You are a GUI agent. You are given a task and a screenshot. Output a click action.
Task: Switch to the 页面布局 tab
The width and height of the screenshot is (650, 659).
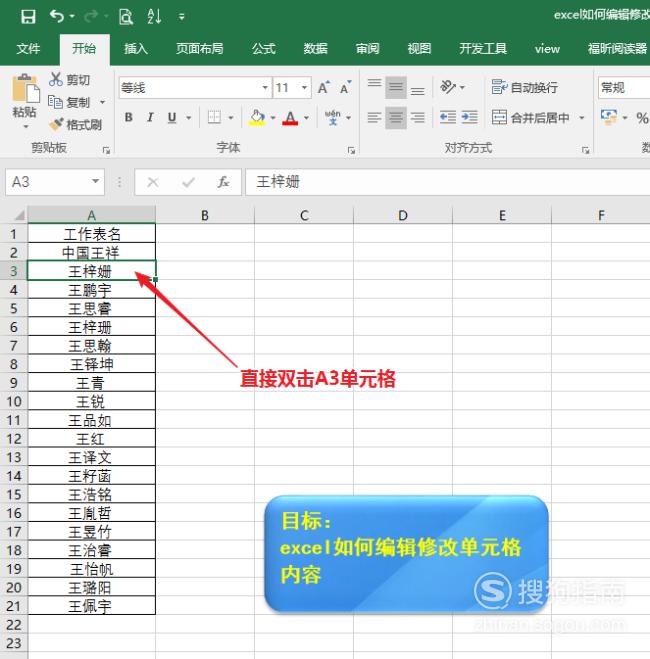tap(200, 49)
